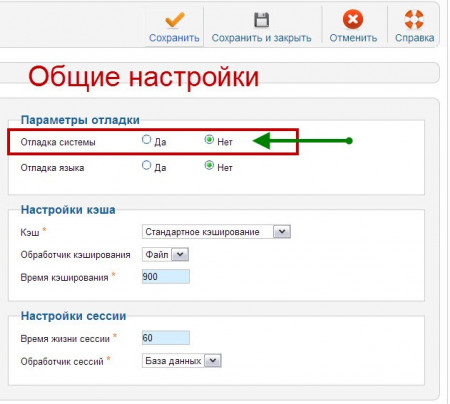The image size is (450, 404).
Task: Click the Настройки кэша section title
Action: coord(68,210)
